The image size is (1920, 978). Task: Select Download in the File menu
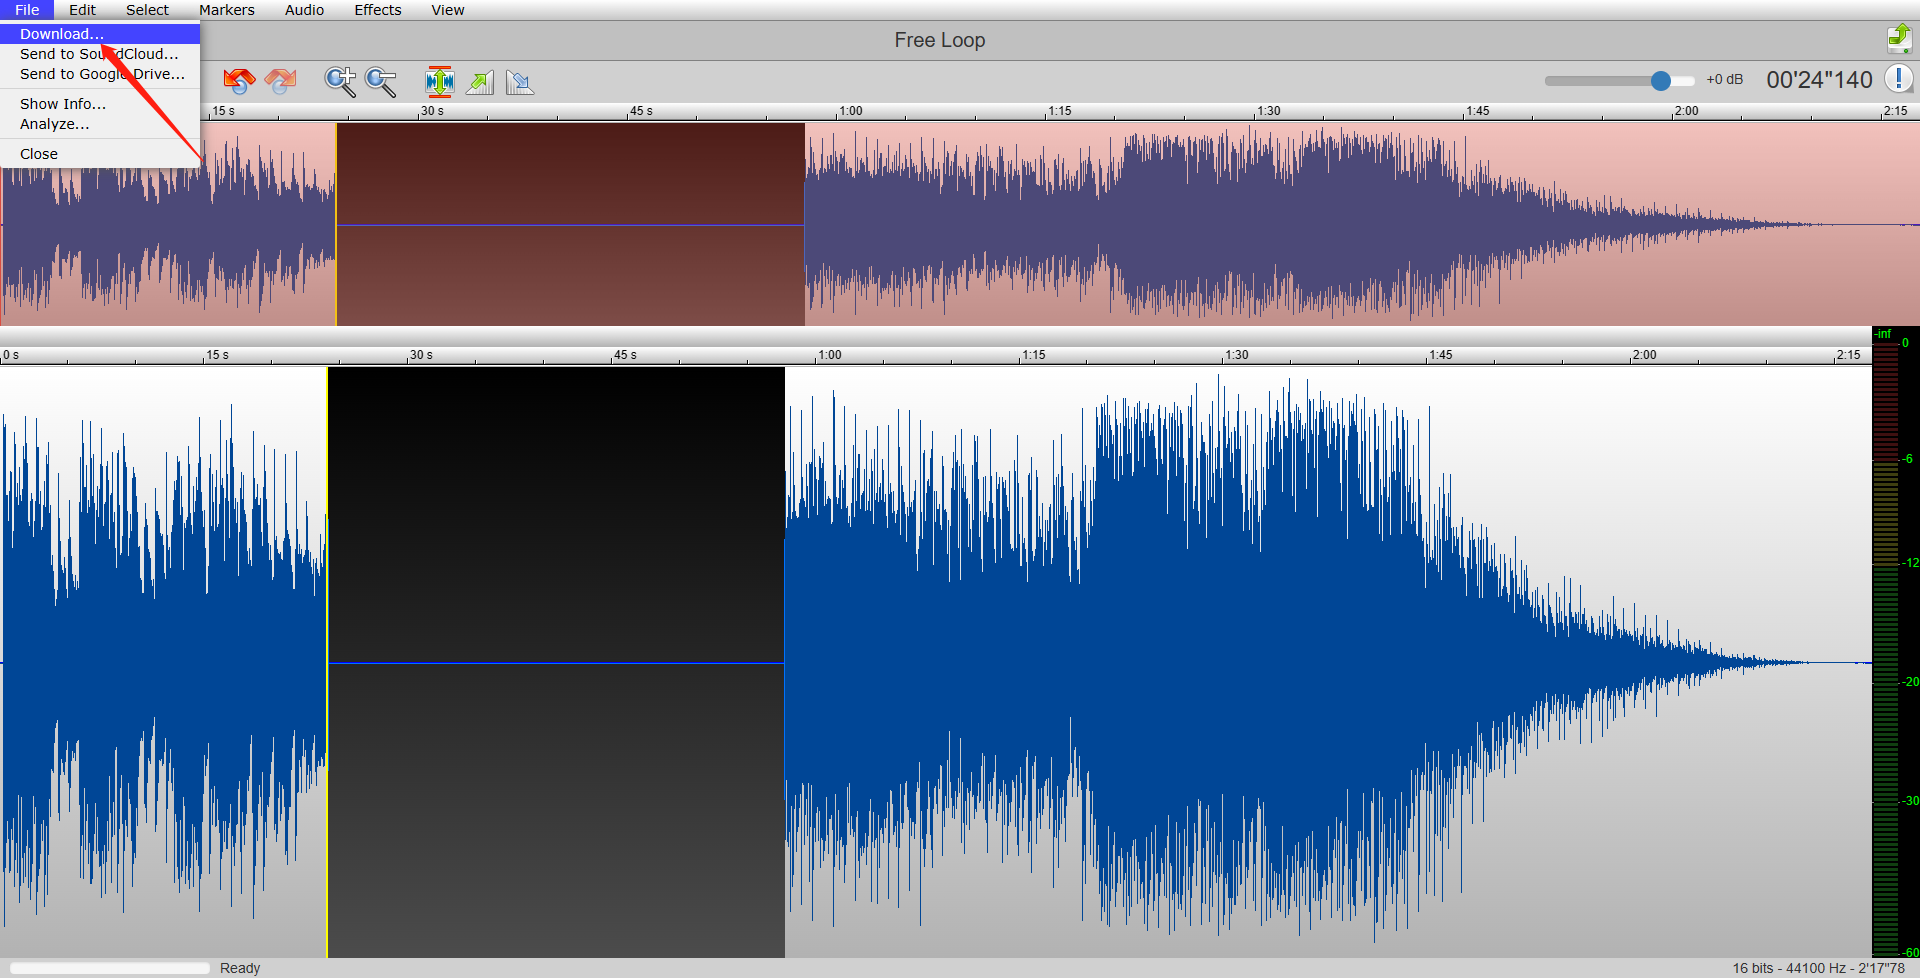coord(62,34)
